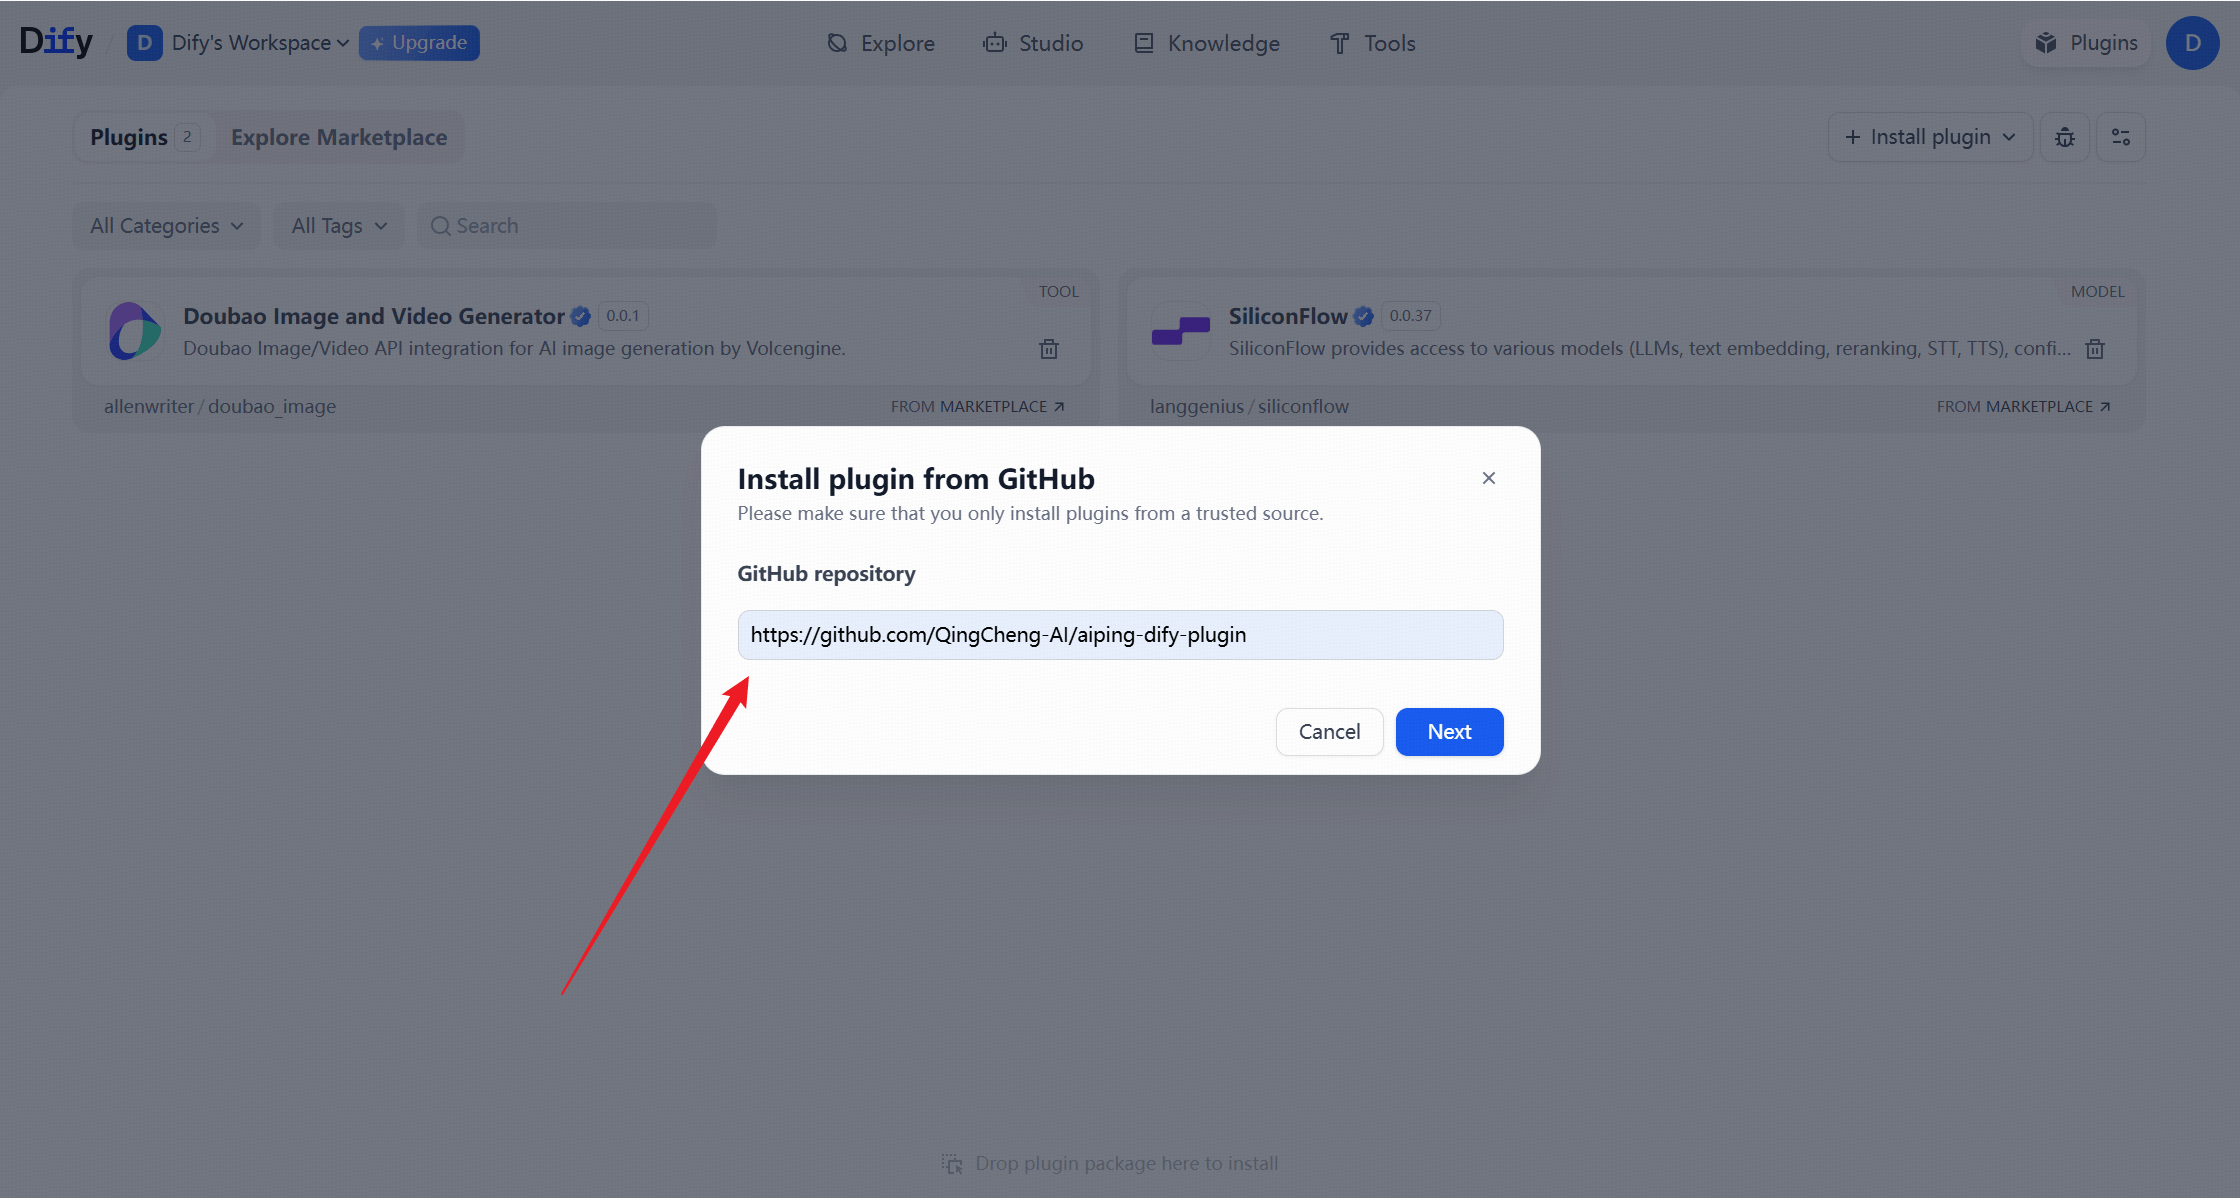
Task: Click the Dify logo
Action: pos(56,40)
